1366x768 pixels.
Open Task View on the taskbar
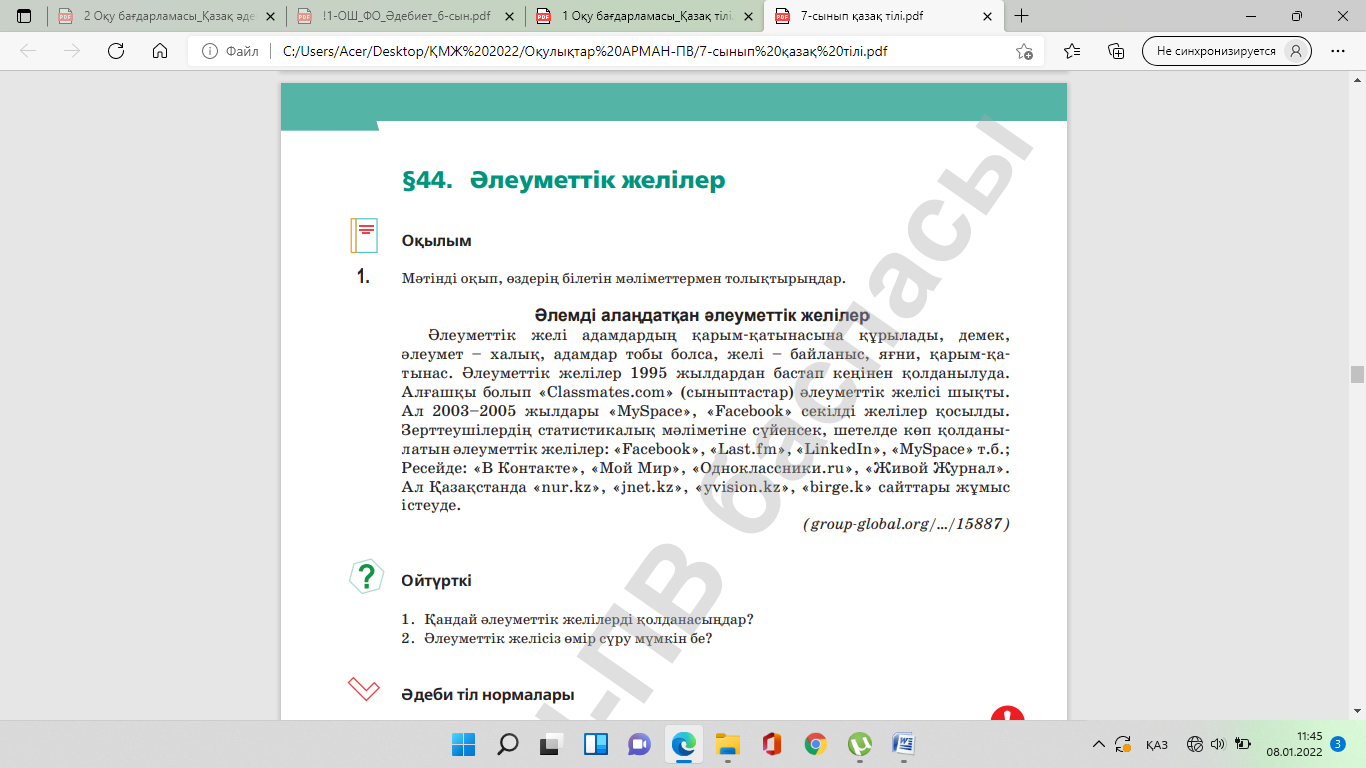pyautogui.click(x=551, y=744)
